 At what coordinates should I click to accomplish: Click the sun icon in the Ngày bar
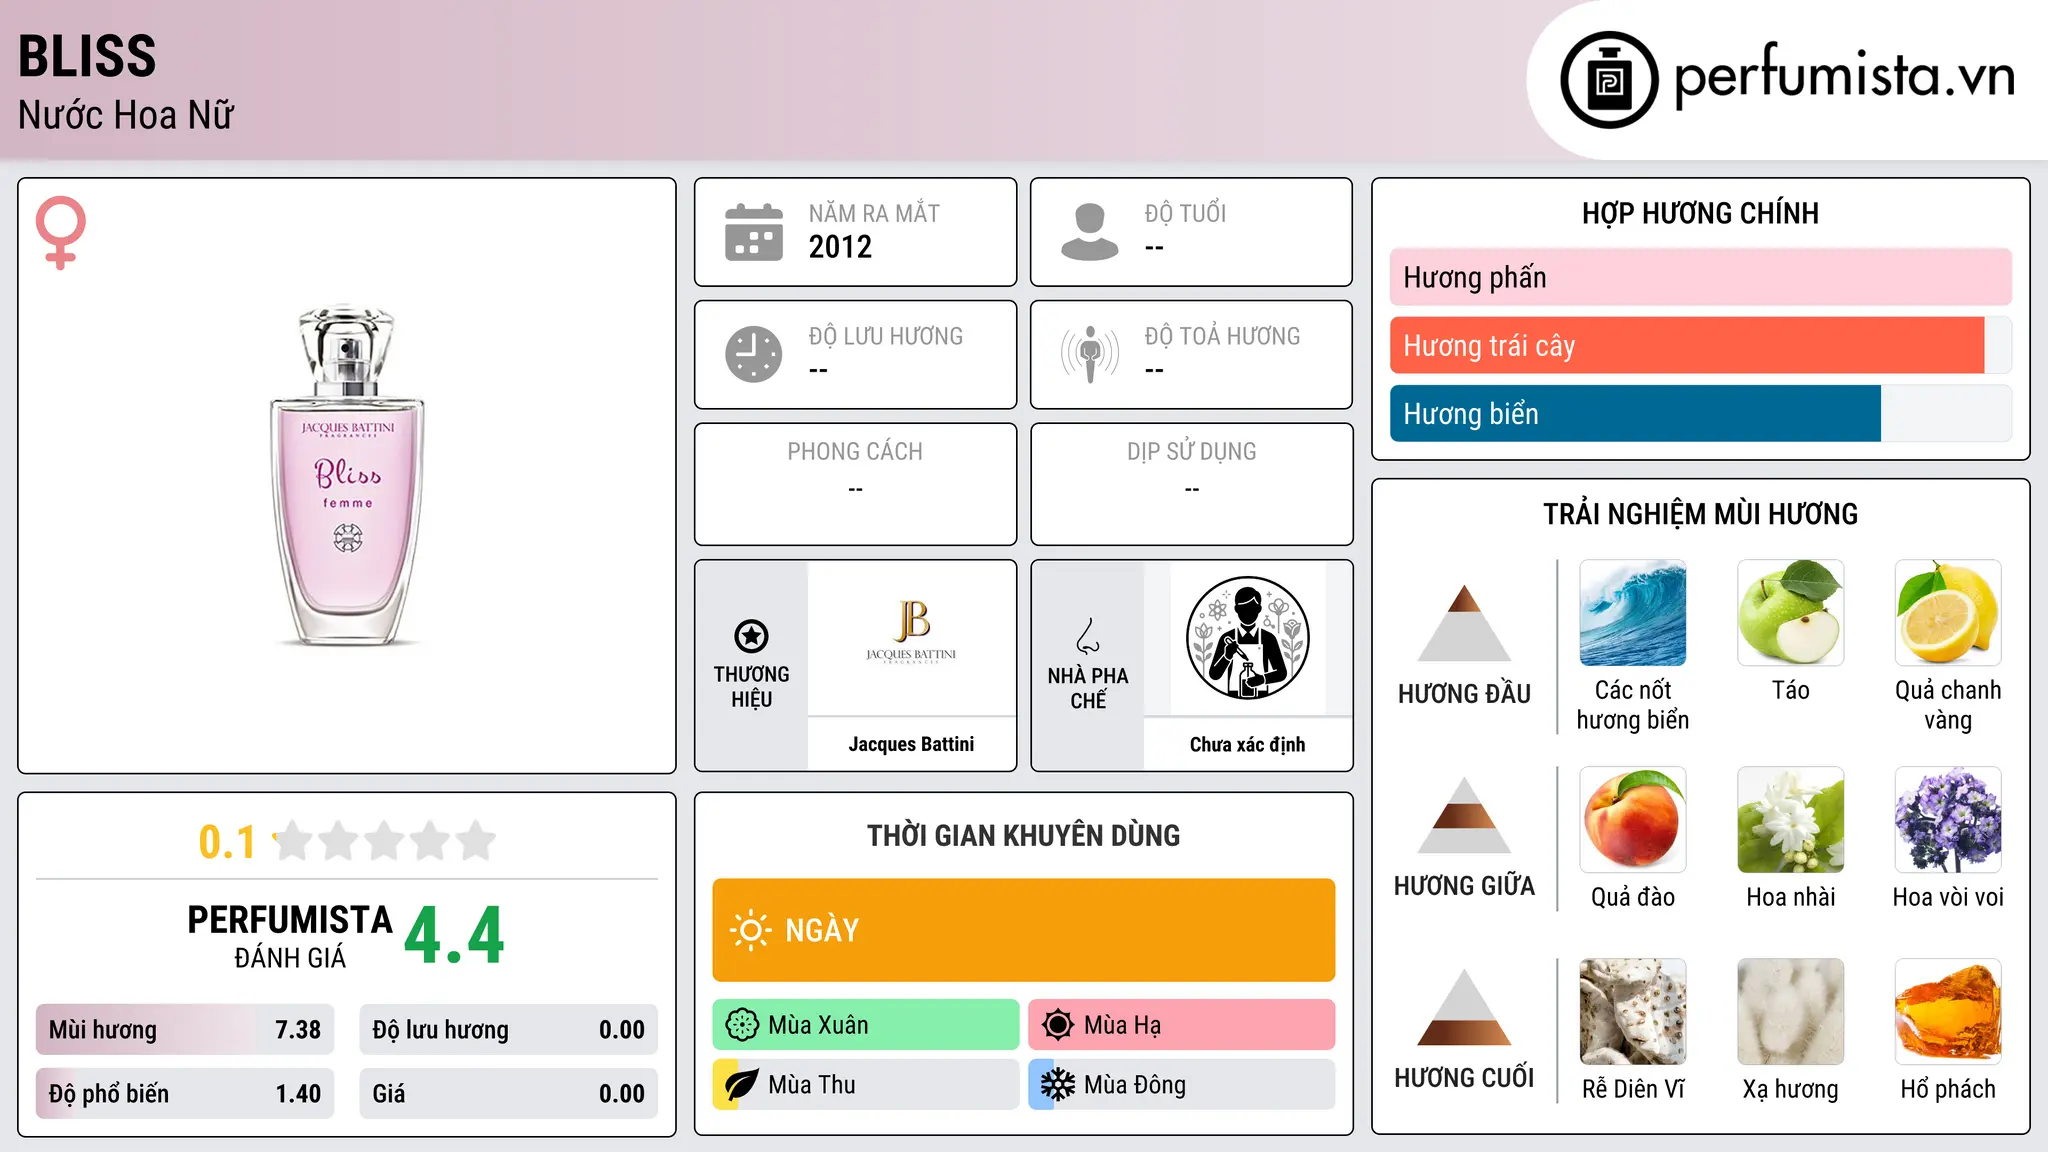(750, 930)
